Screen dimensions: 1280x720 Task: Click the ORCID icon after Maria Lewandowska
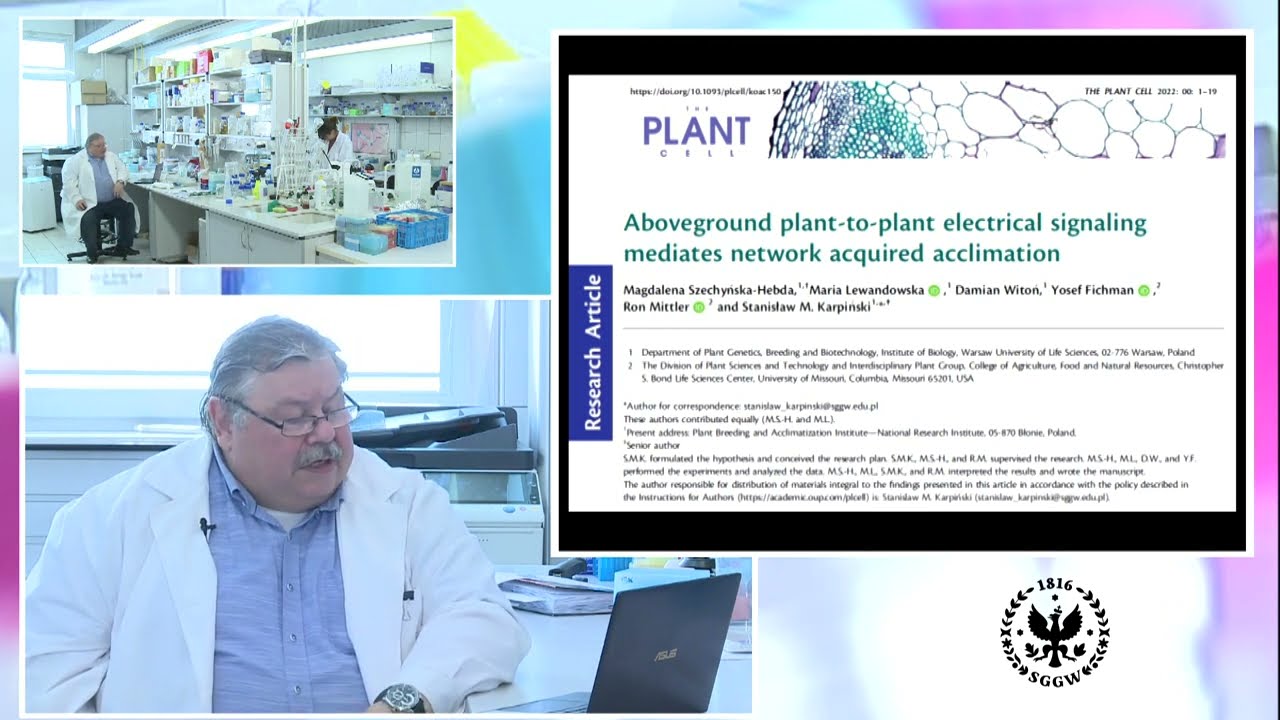click(x=934, y=291)
